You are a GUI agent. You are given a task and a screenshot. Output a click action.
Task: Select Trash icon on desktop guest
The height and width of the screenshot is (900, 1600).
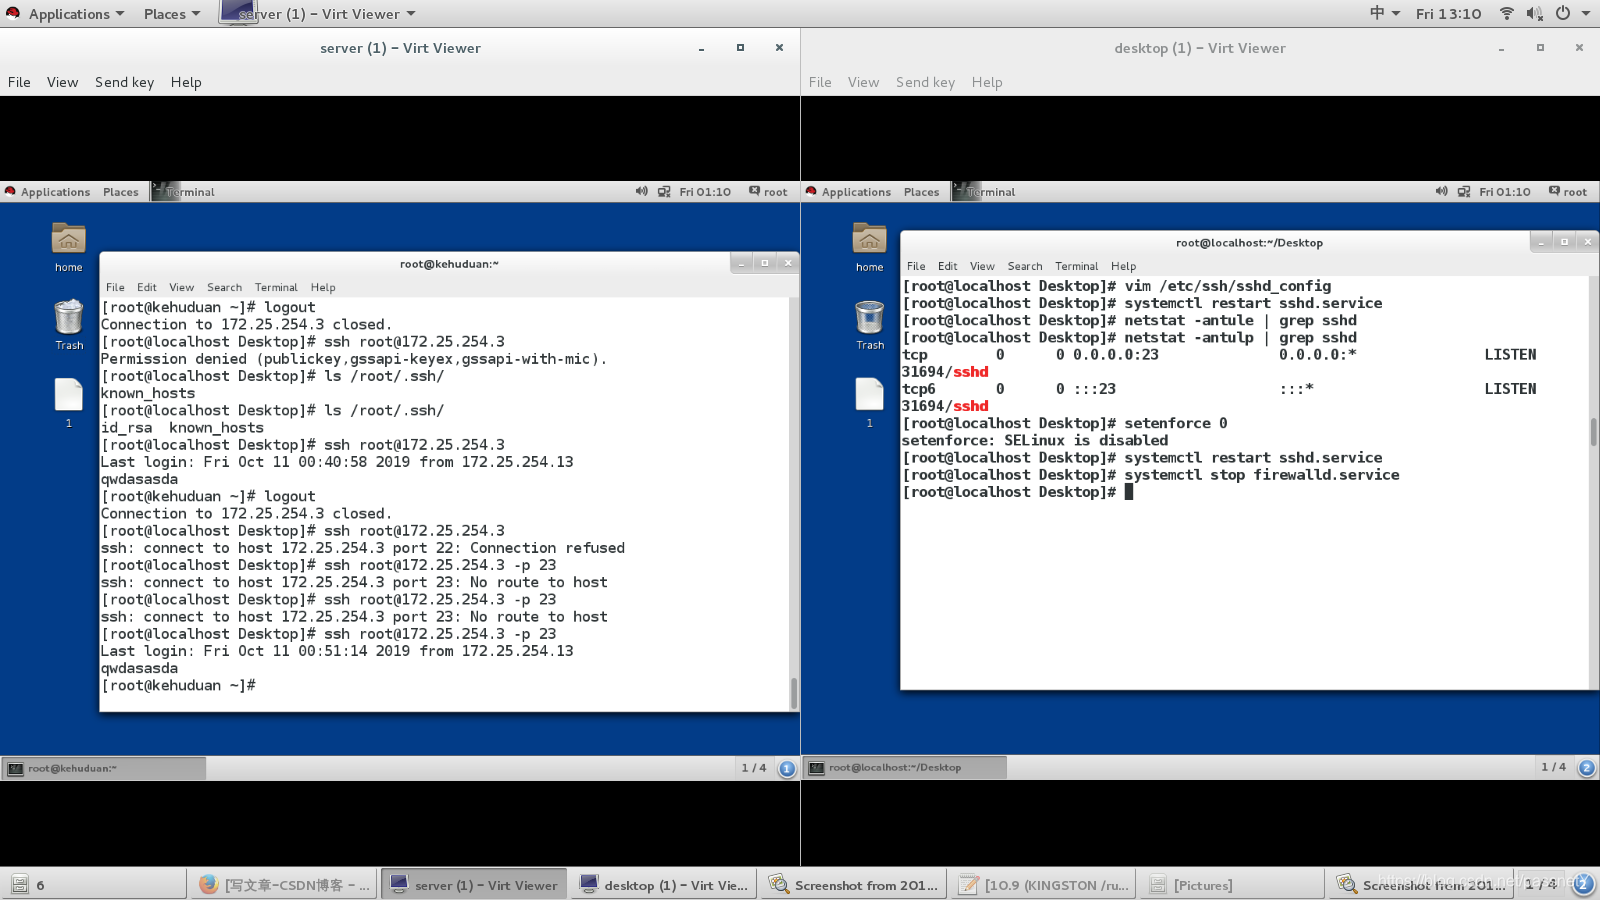click(870, 325)
